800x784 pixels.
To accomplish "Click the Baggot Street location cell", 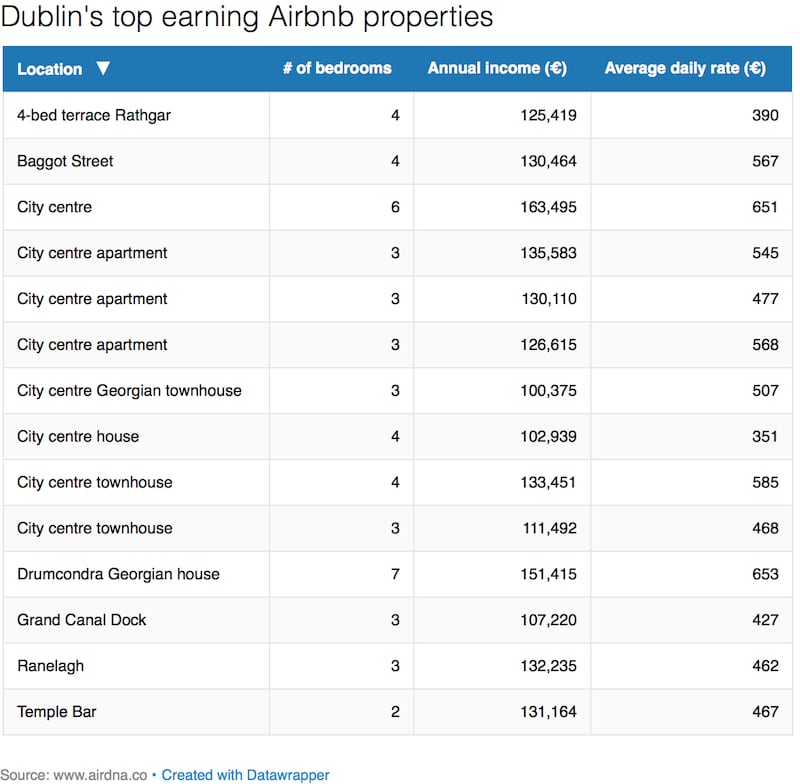I will point(65,161).
